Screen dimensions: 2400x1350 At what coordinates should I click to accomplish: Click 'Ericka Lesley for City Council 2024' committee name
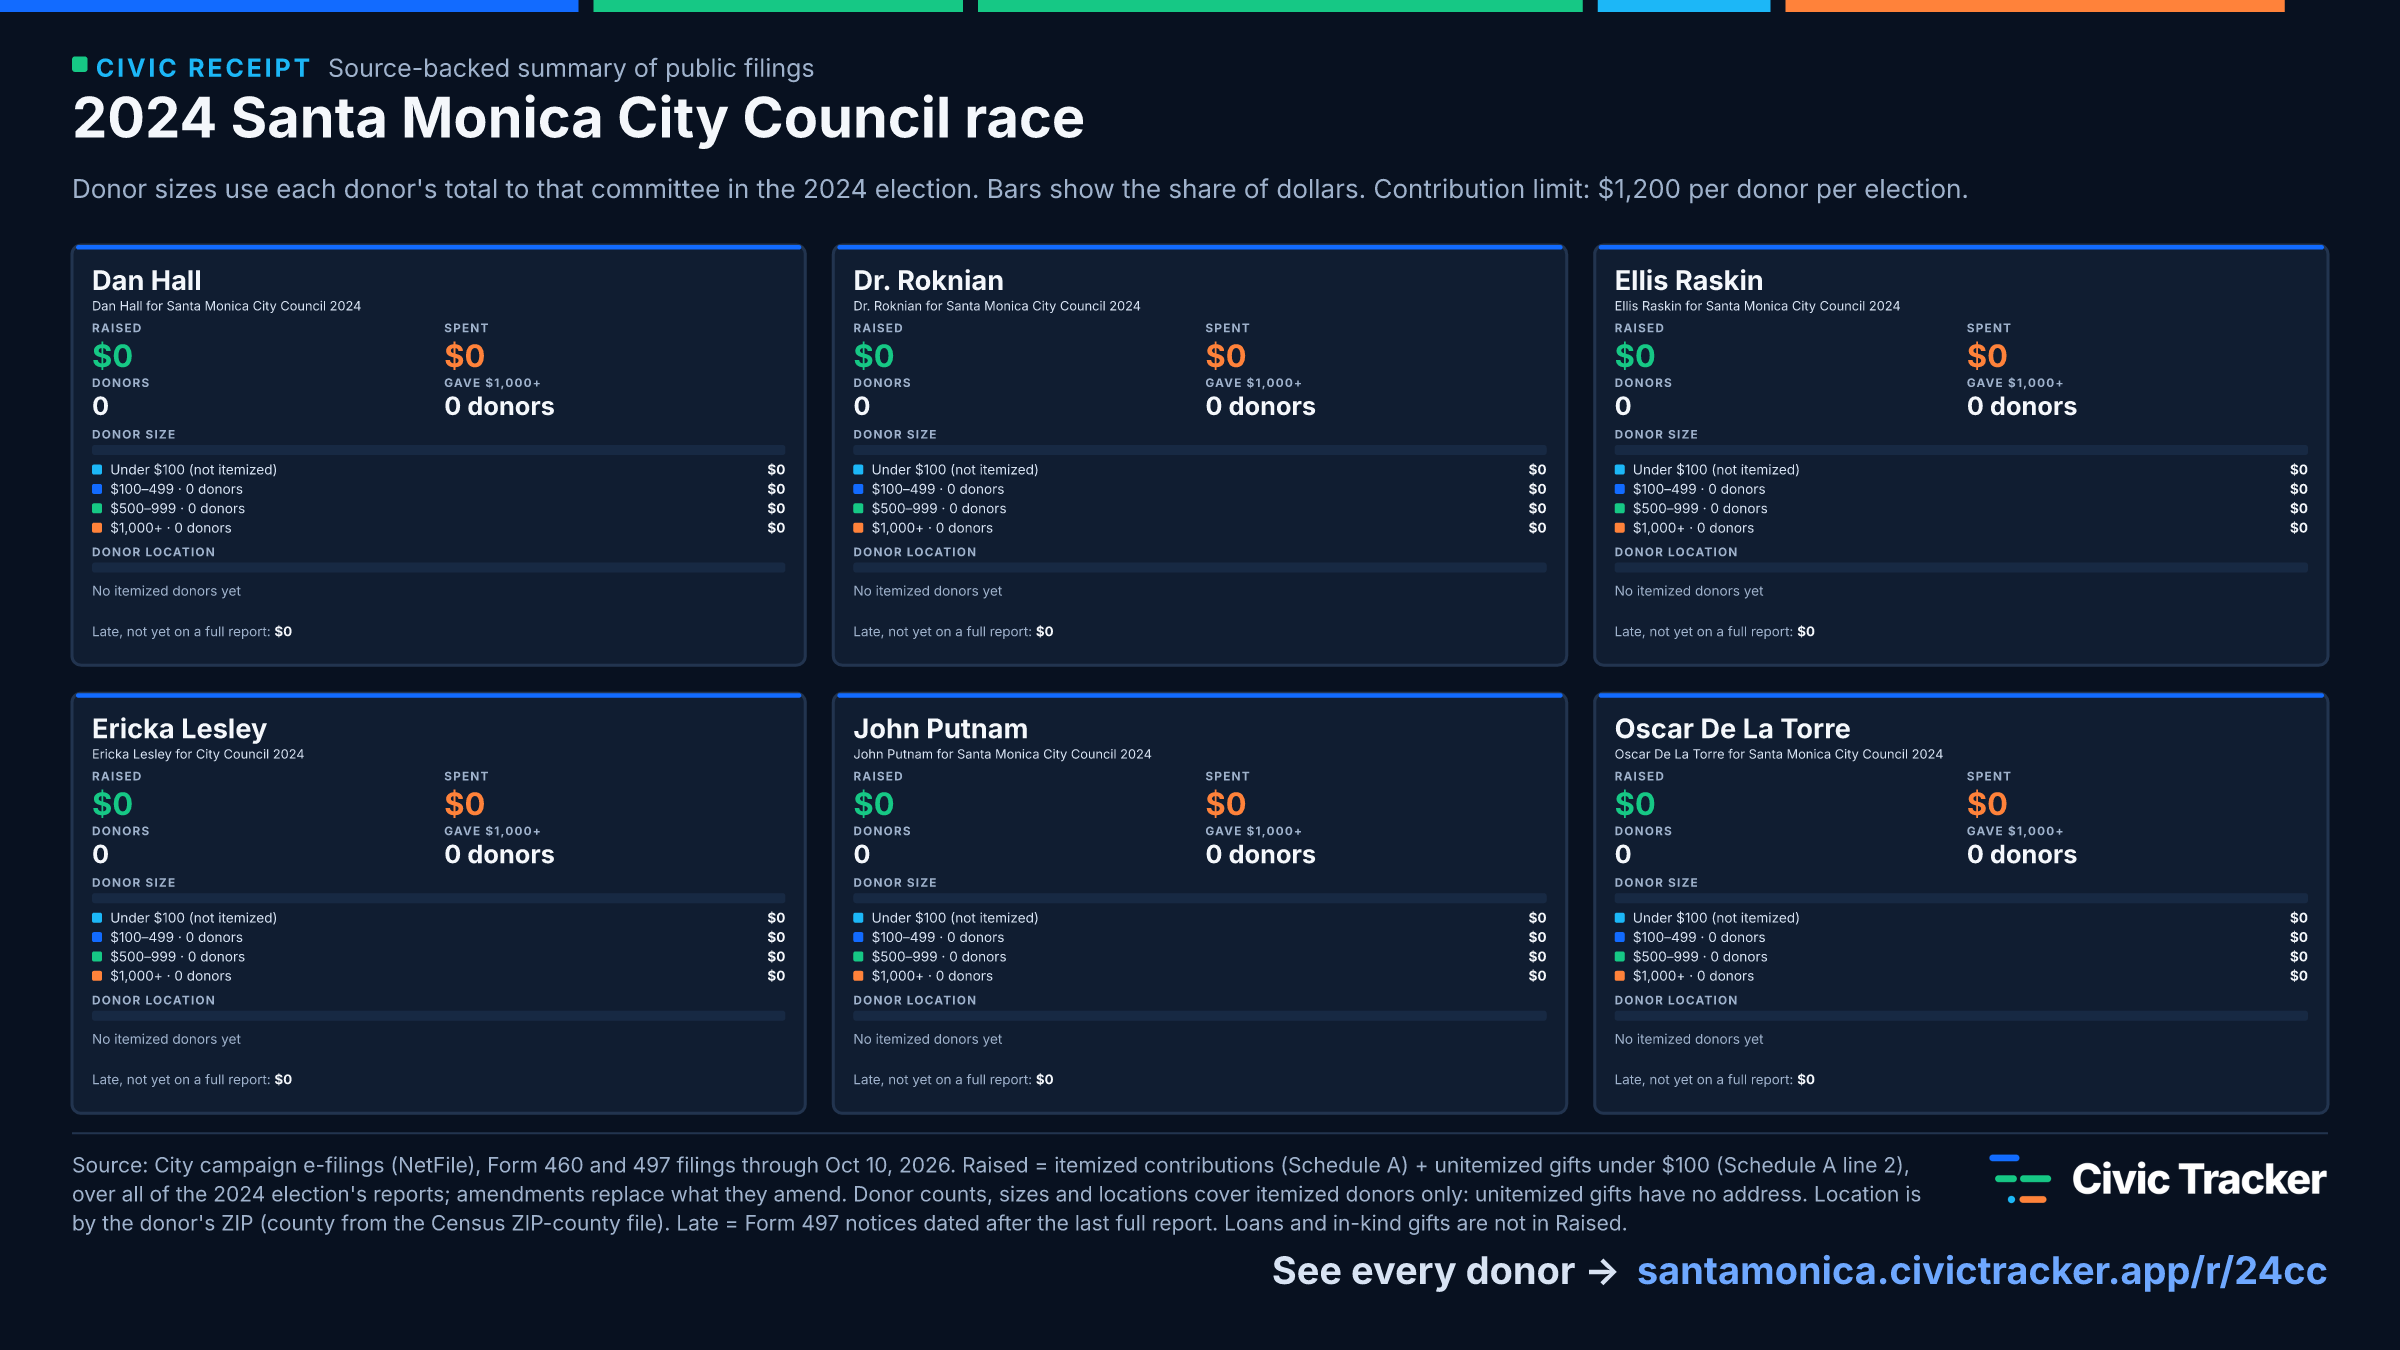coord(198,754)
